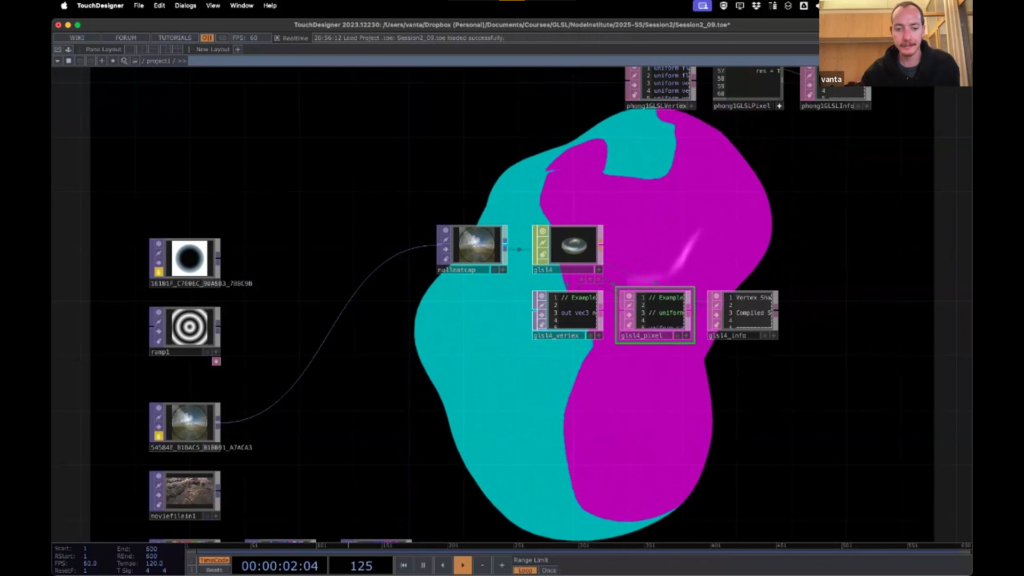Click the add new layout plus button
The width and height of the screenshot is (1024, 576).
point(237,49)
